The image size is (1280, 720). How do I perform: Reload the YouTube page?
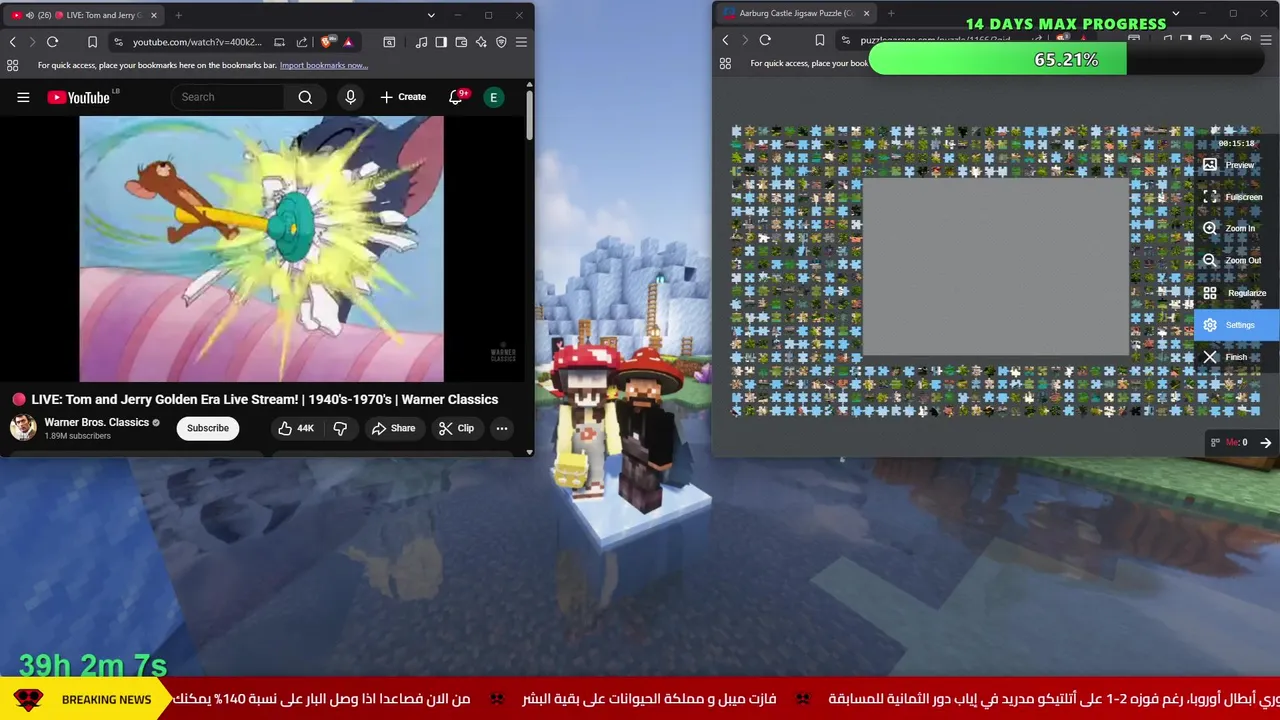point(52,42)
